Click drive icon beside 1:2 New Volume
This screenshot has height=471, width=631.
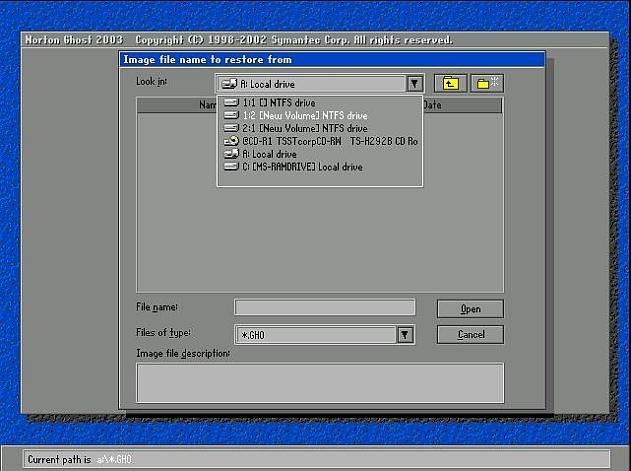[x=231, y=115]
